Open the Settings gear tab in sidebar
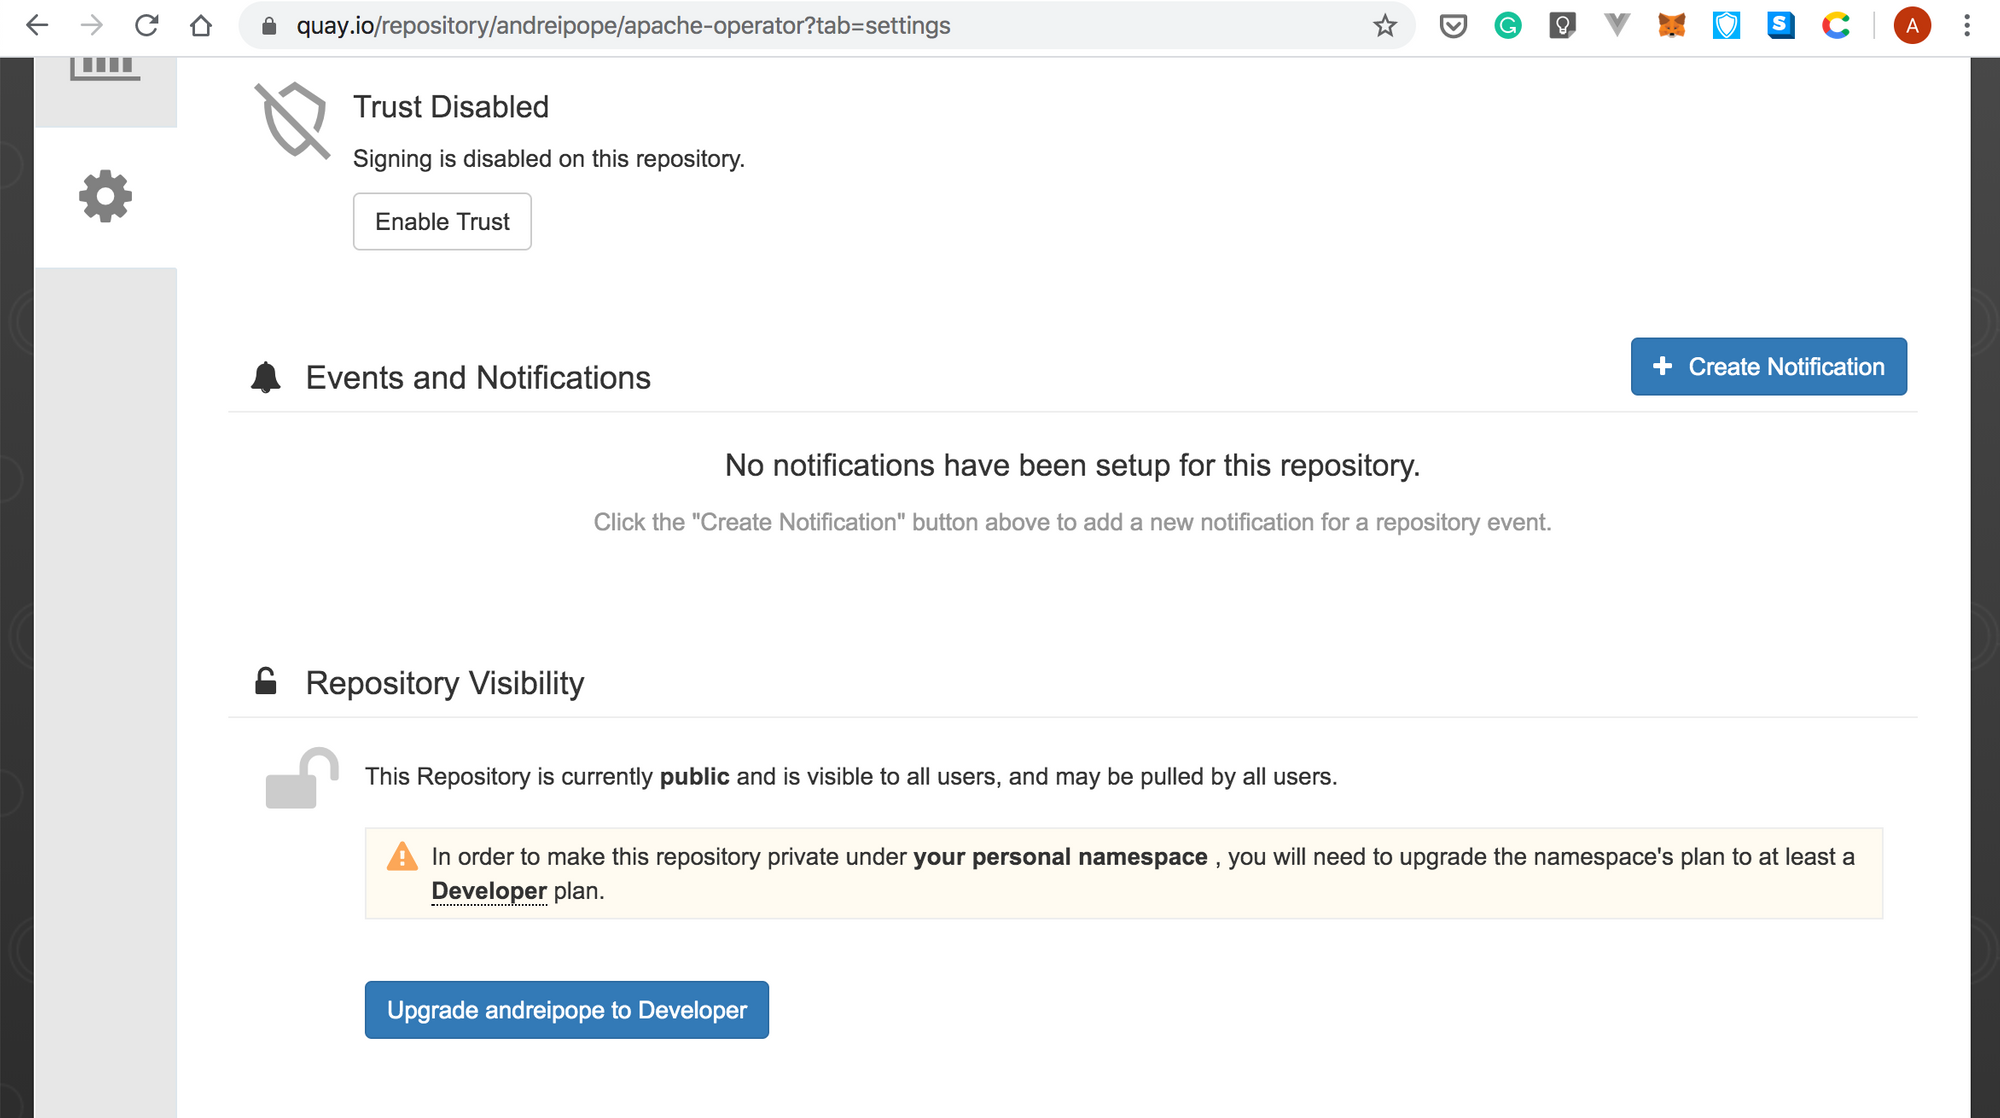Image resolution: width=2000 pixels, height=1118 pixels. point(105,197)
